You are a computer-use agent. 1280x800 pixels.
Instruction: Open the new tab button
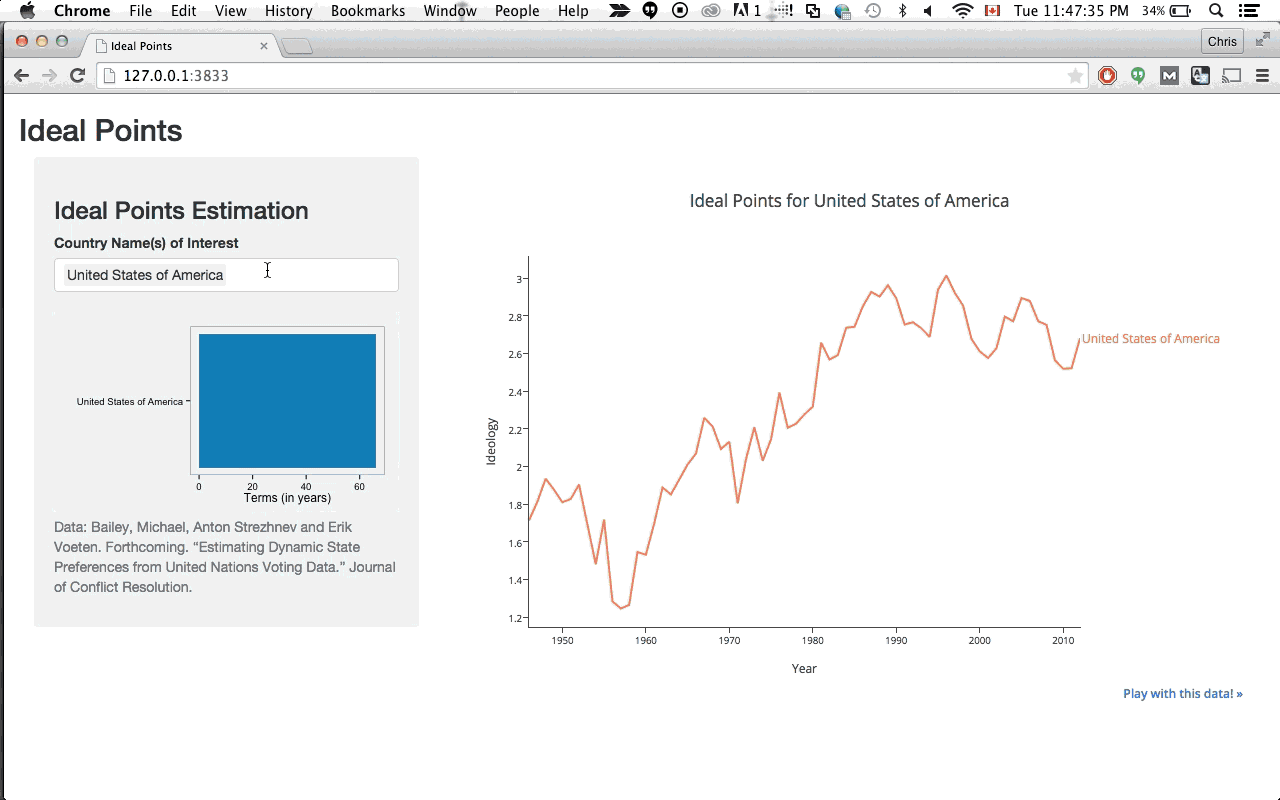(x=298, y=46)
